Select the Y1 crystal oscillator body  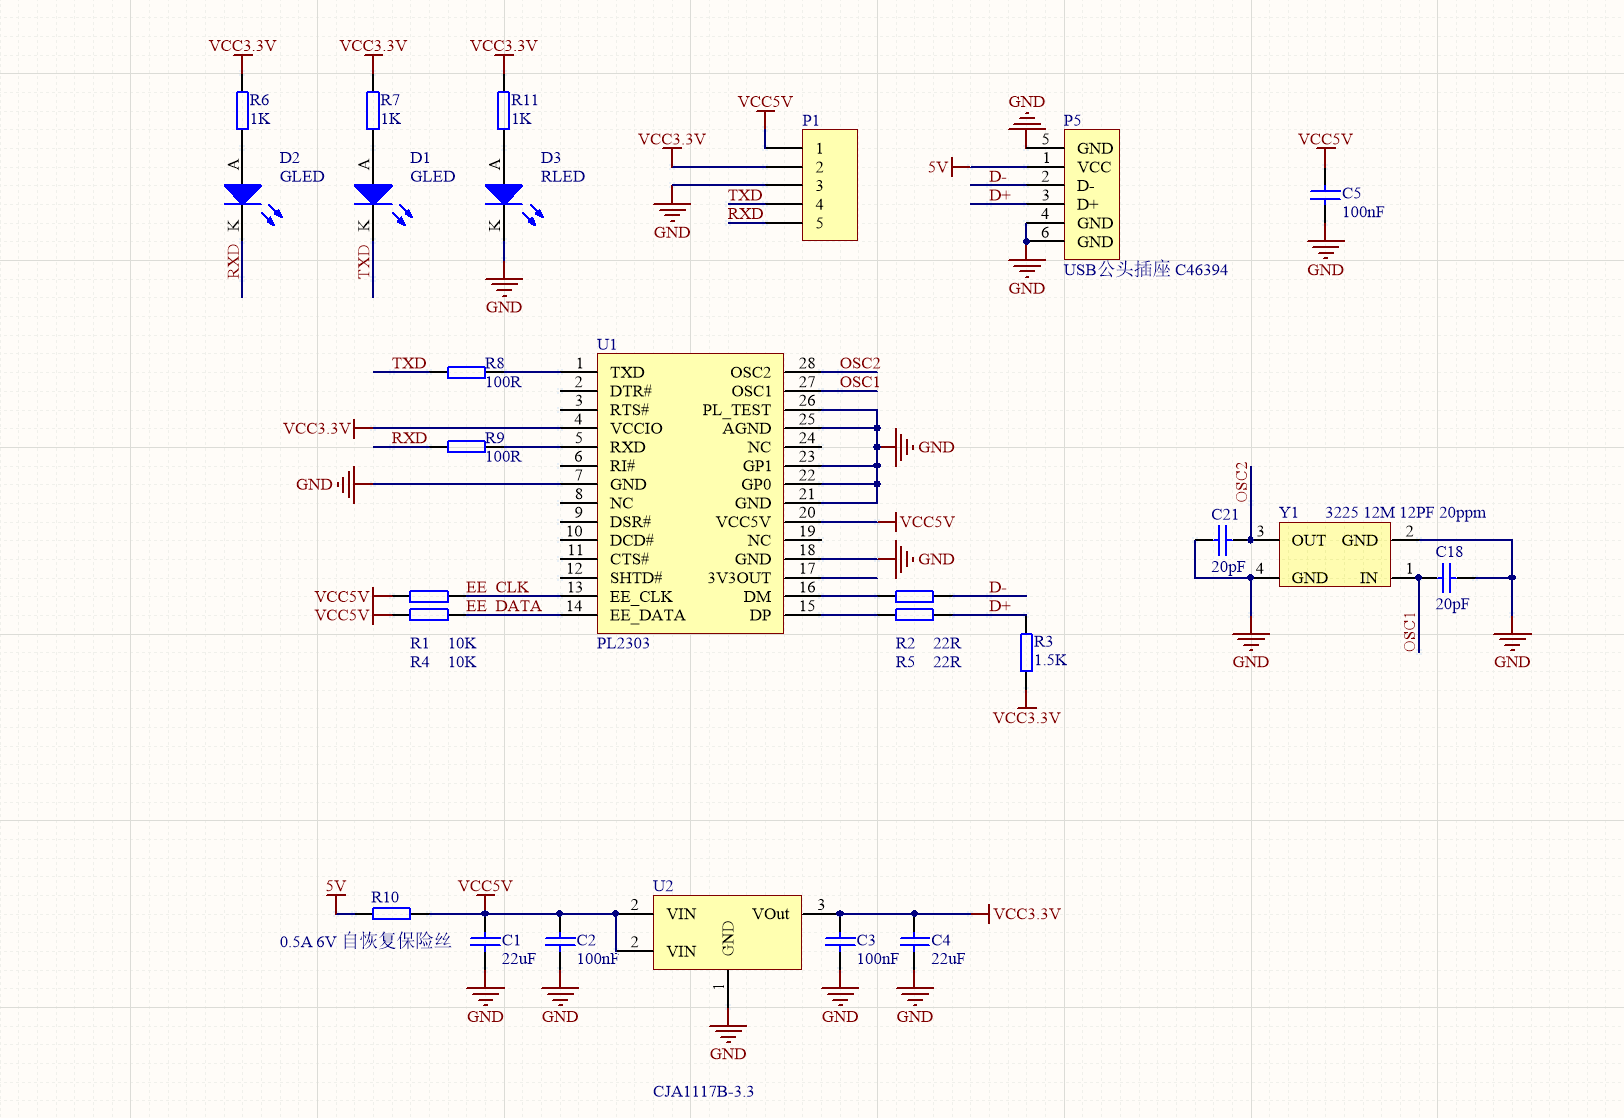point(1334,555)
